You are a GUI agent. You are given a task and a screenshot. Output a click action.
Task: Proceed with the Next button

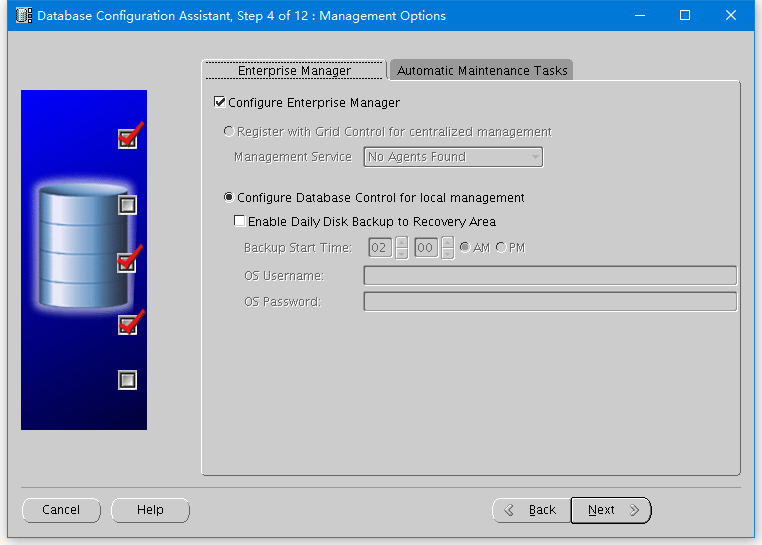click(611, 510)
